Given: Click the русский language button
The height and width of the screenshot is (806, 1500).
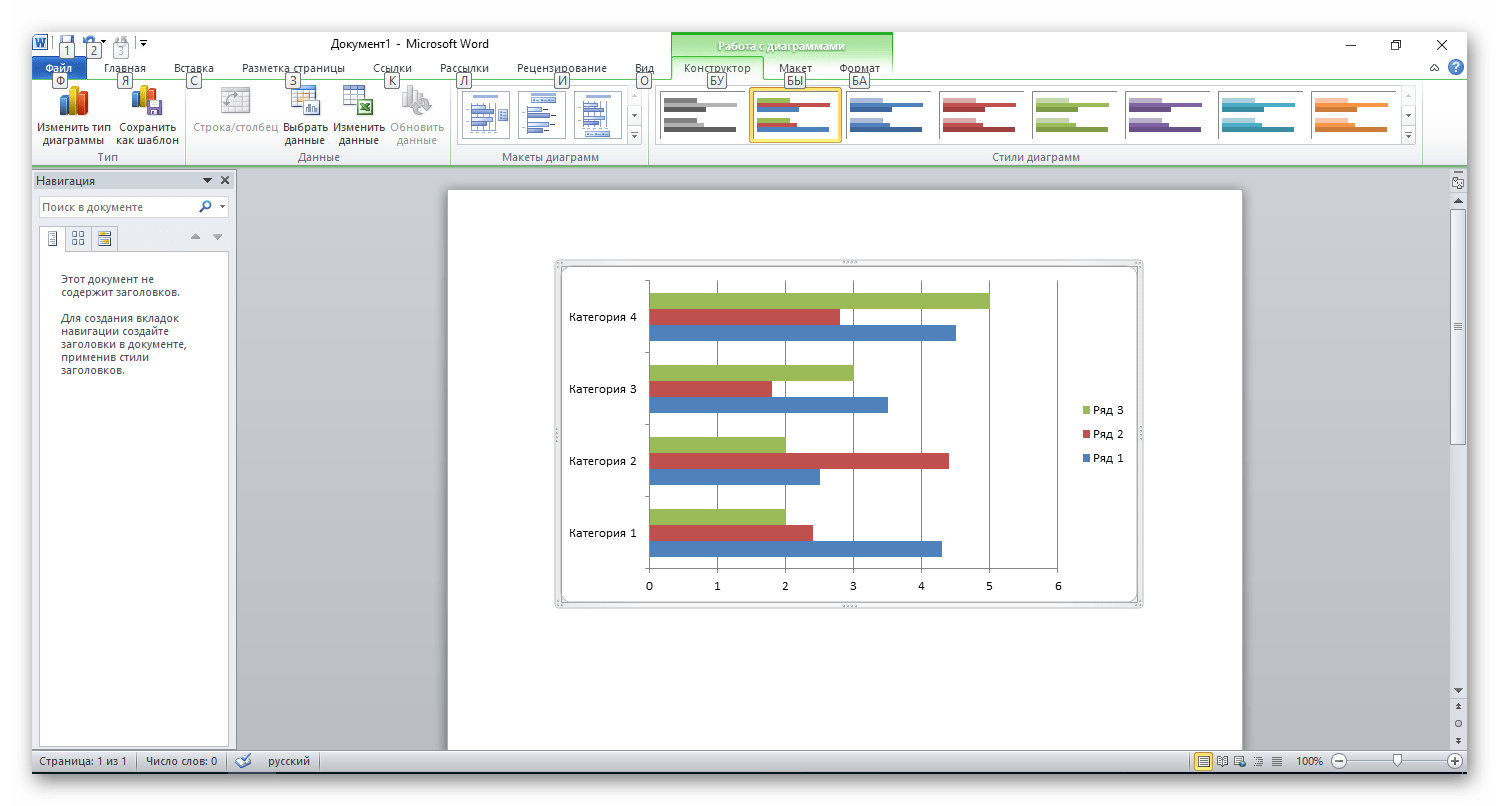Looking at the screenshot, I should (288, 761).
